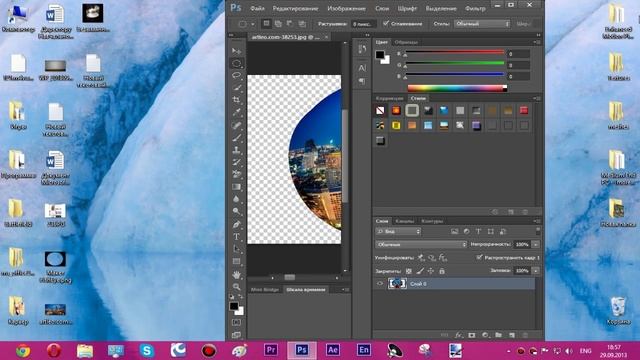Toggle Quick Mask mode
This screenshot has height=360, width=640.
click(x=236, y=322)
